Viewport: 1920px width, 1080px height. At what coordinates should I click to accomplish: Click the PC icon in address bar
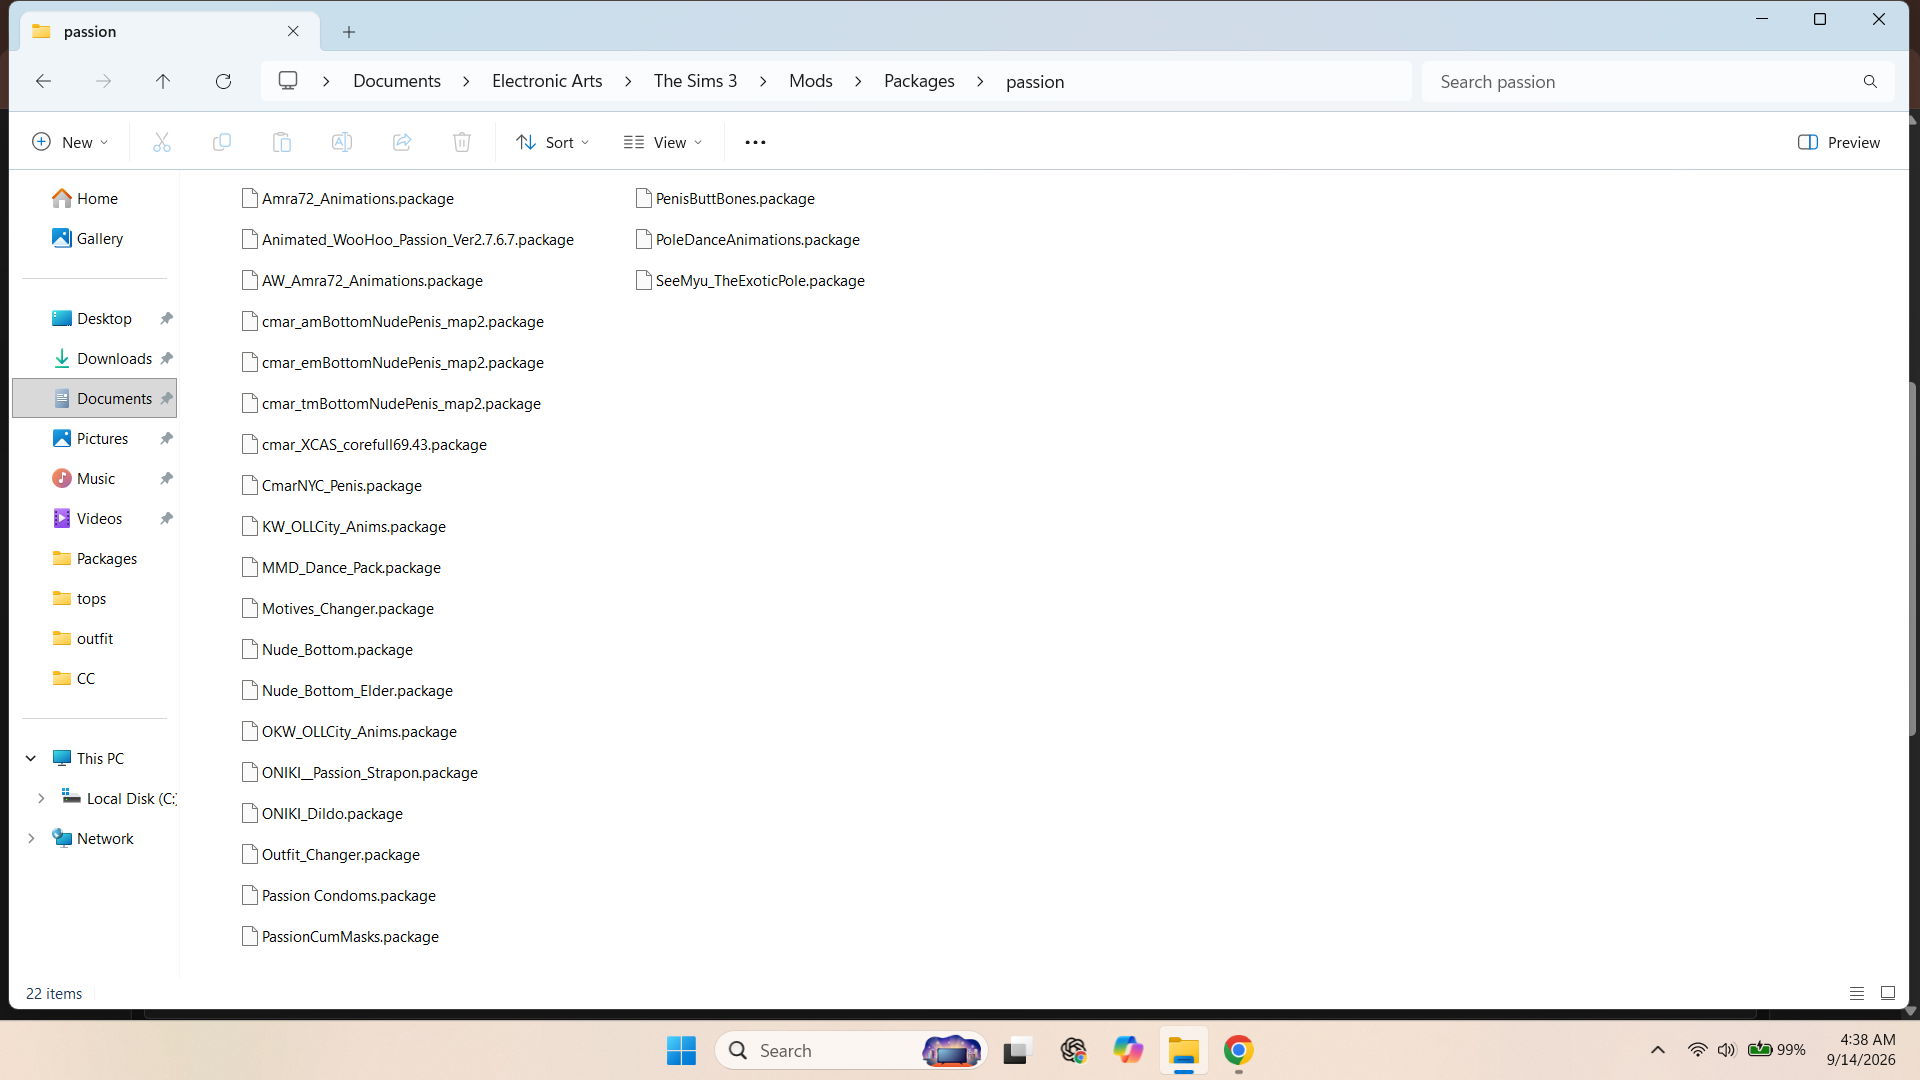point(288,81)
